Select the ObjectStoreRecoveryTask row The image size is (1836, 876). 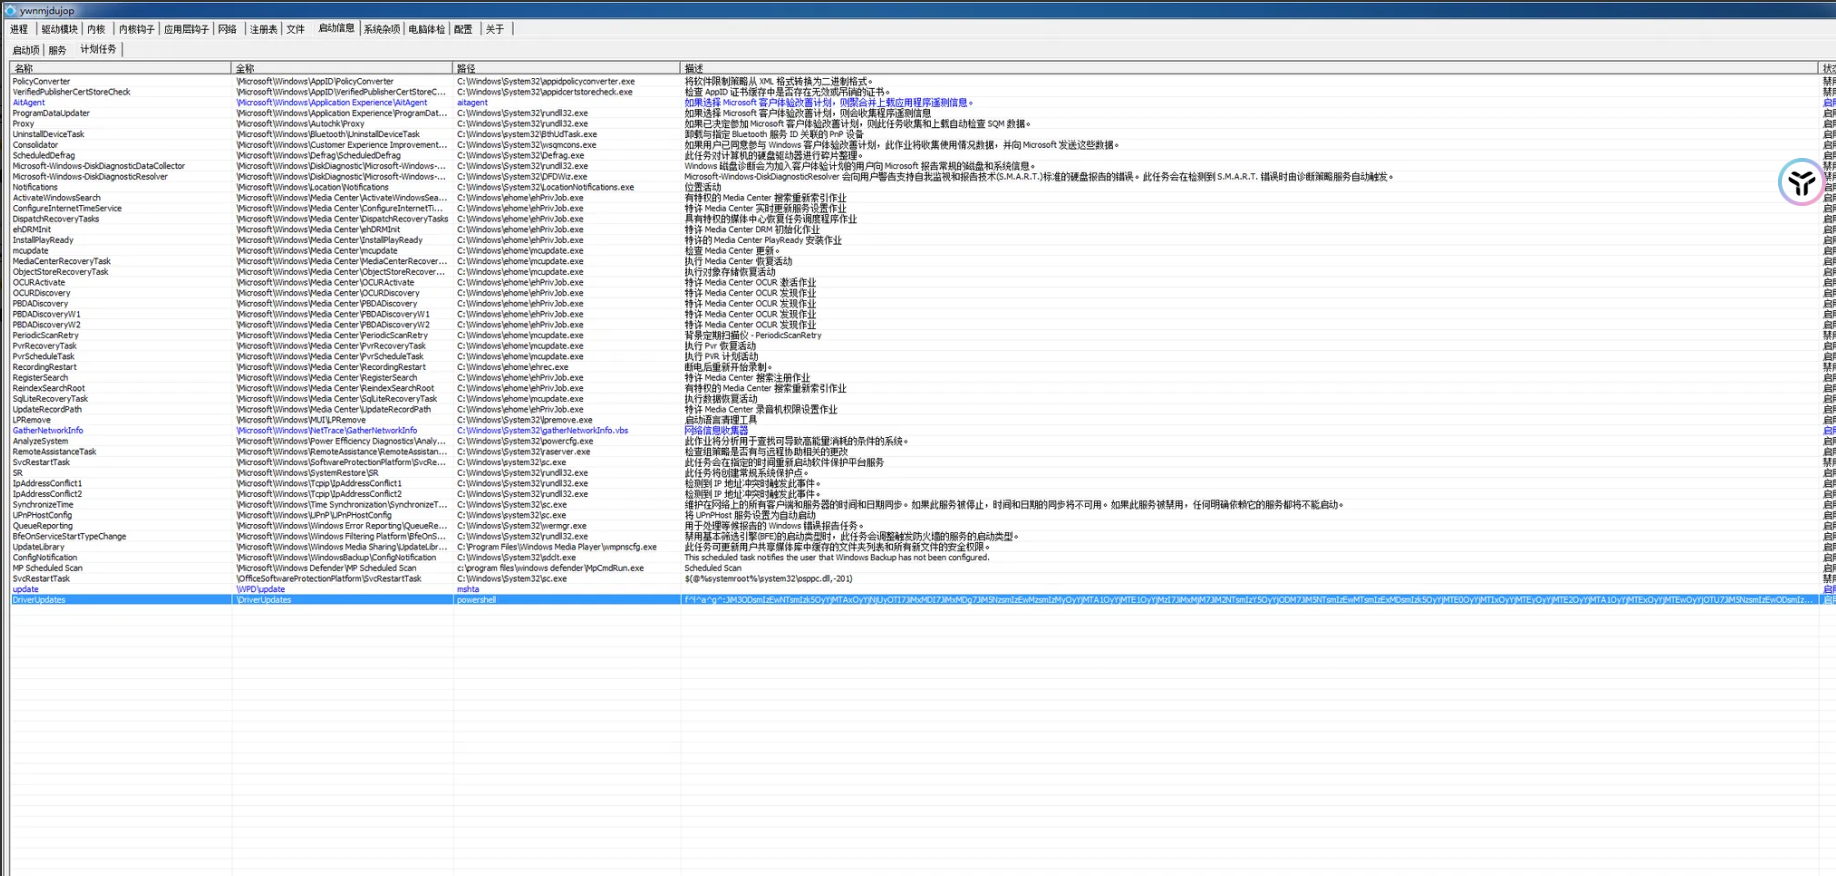(x=922, y=272)
